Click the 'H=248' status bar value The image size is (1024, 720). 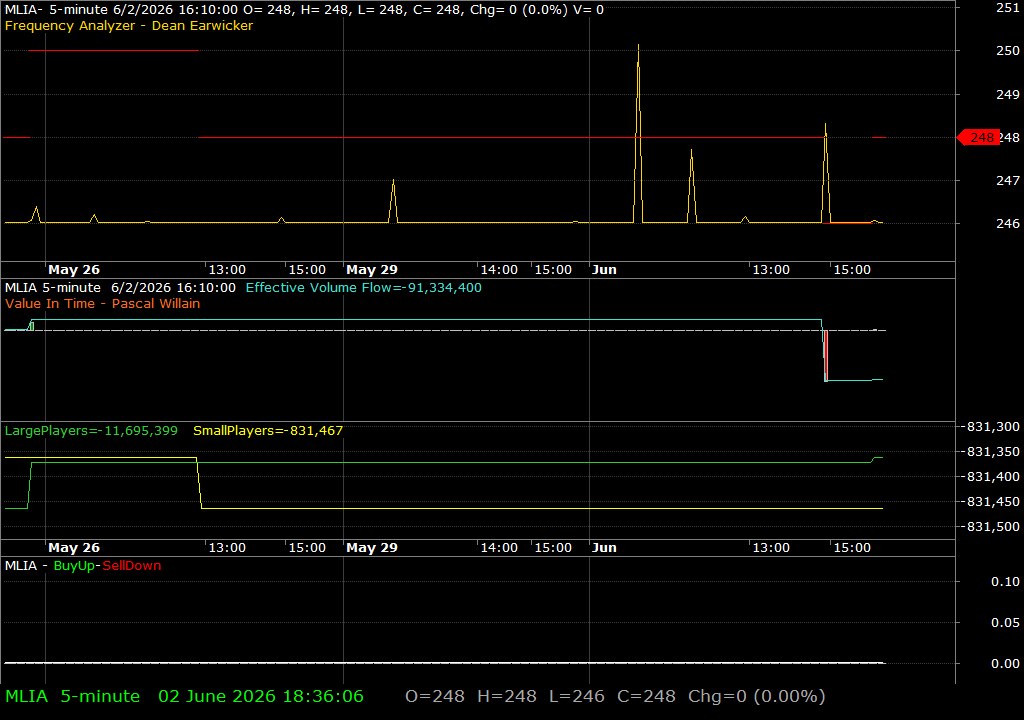click(507, 696)
